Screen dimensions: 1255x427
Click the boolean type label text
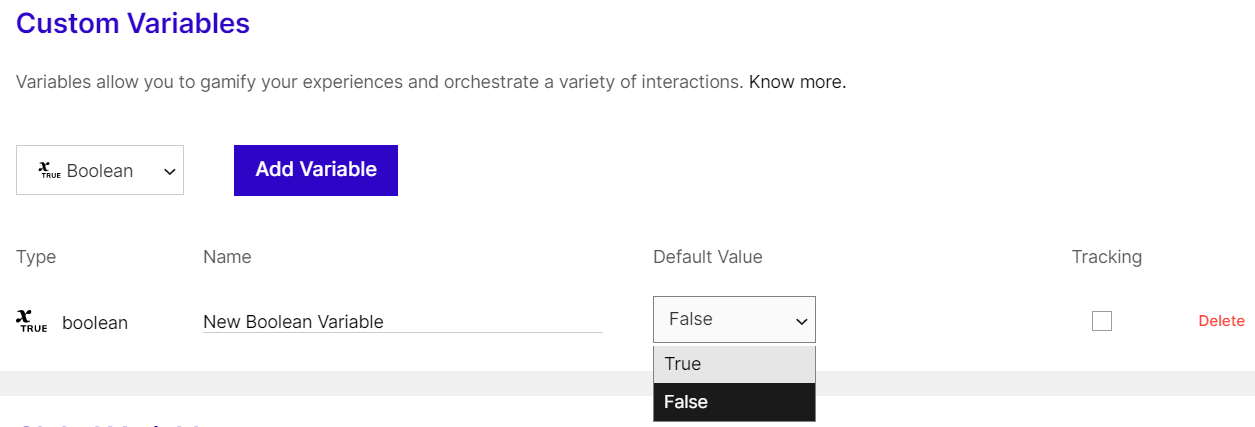[95, 323]
